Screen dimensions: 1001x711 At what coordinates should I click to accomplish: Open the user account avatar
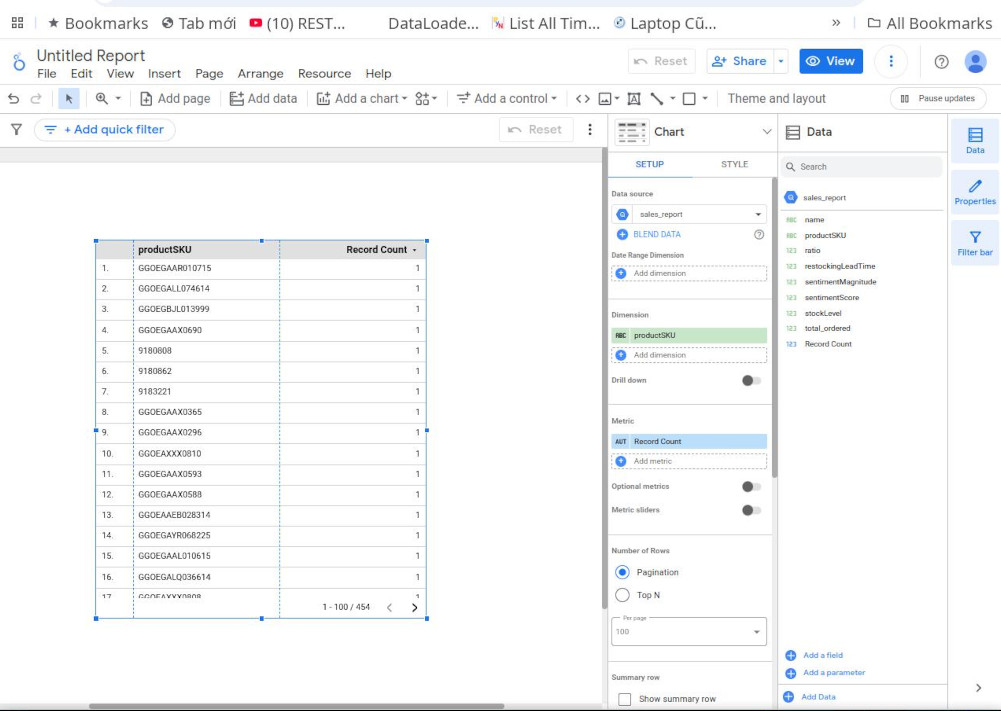[x=975, y=61]
